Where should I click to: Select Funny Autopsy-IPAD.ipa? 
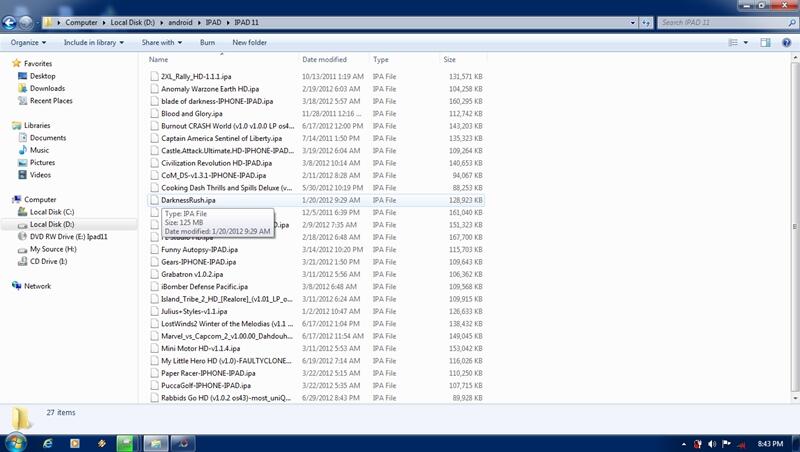[x=199, y=249]
